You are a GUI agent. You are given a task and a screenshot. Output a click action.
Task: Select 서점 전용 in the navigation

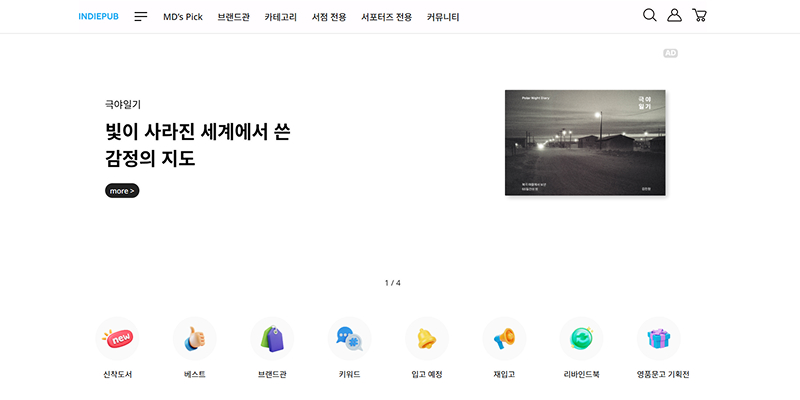tap(329, 16)
